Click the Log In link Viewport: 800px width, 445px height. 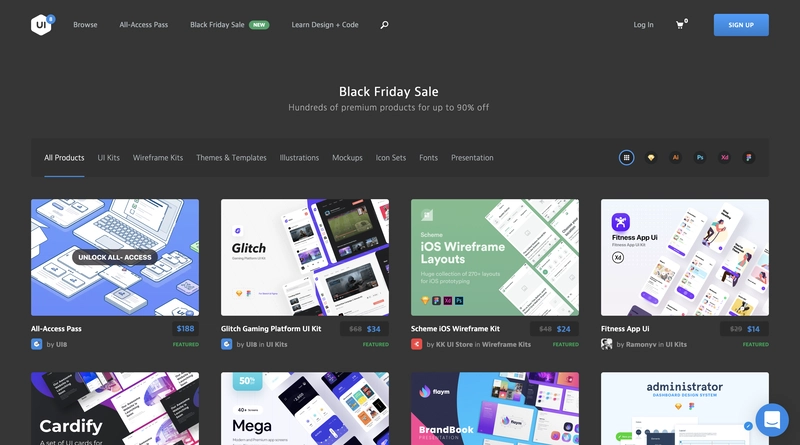[643, 24]
